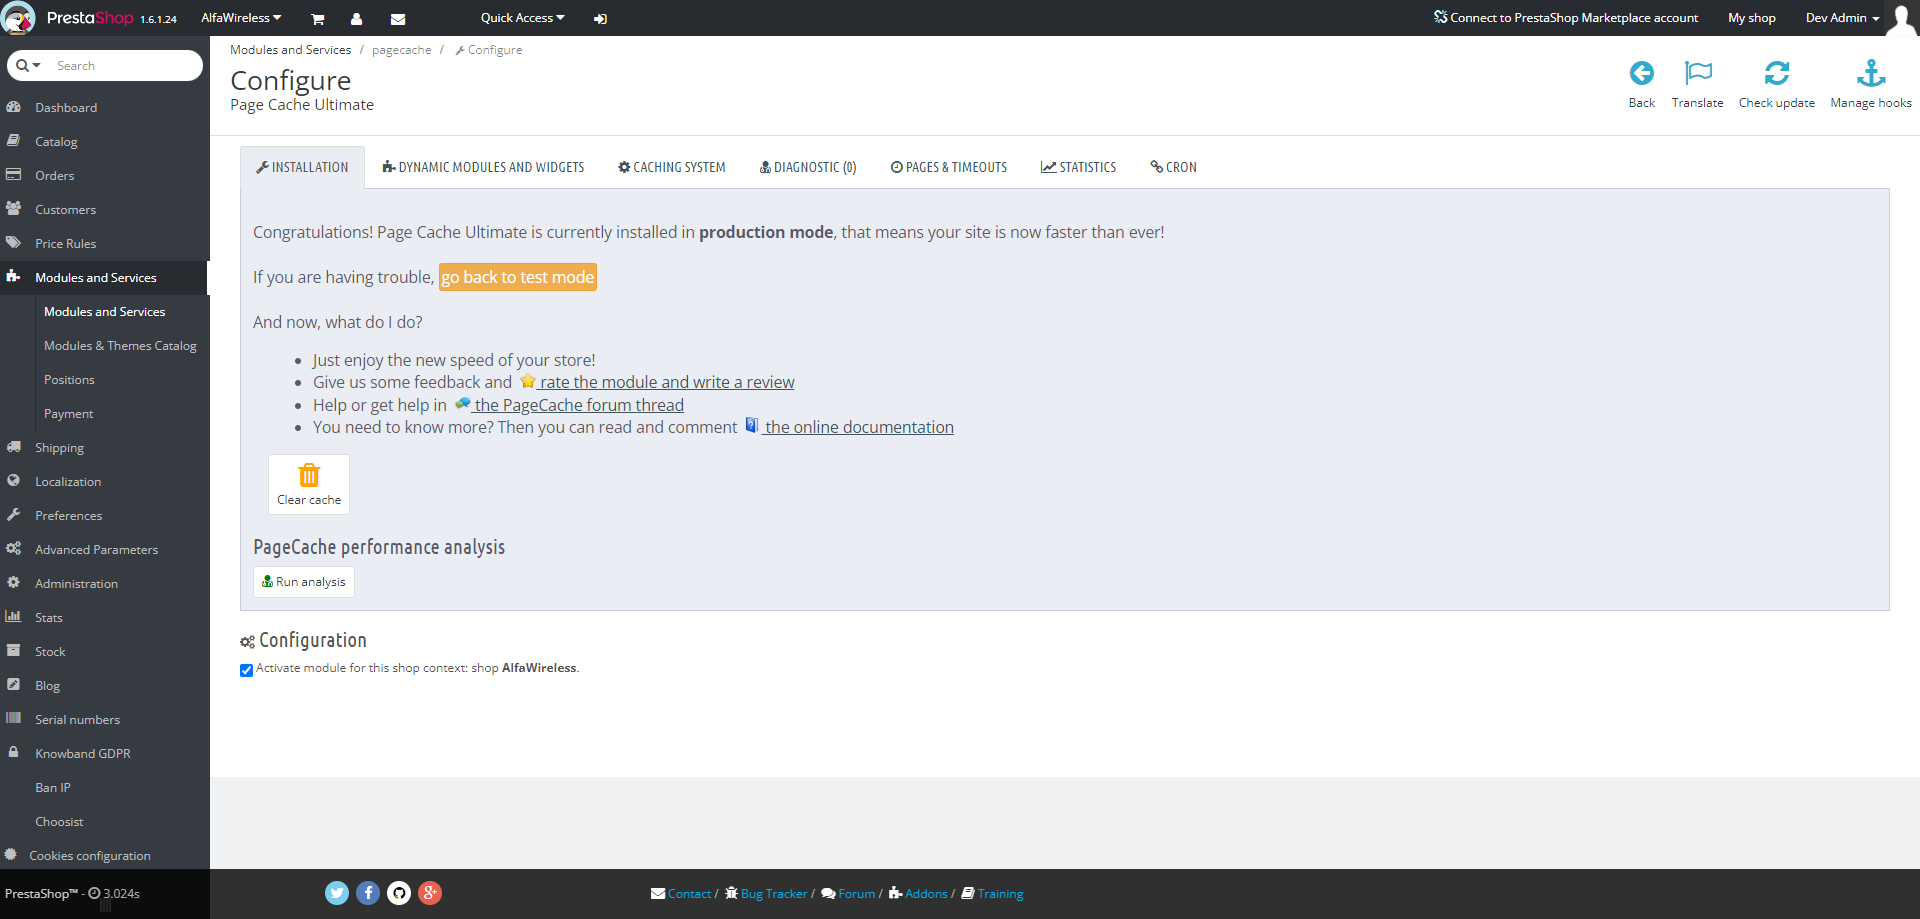Click inside the Search input field

125,66
